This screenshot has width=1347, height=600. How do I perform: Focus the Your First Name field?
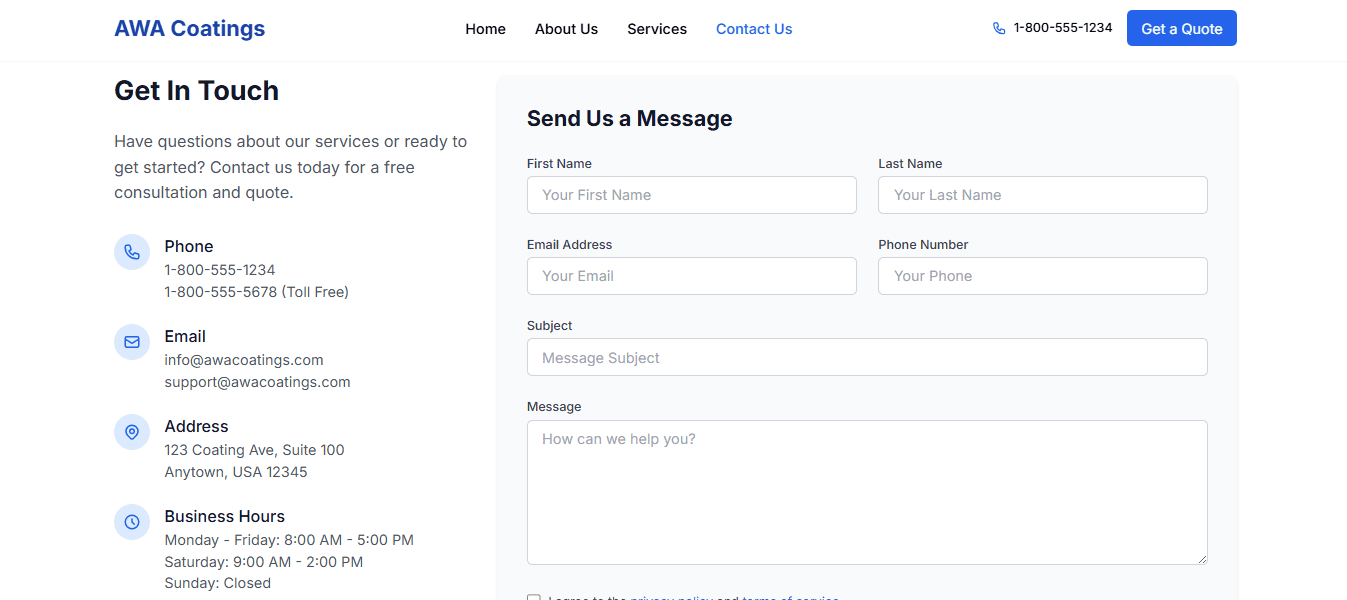coord(692,195)
